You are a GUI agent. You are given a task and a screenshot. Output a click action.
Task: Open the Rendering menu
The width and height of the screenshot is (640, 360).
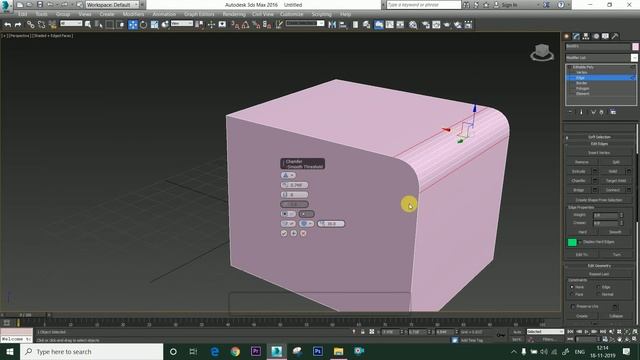pyautogui.click(x=234, y=14)
